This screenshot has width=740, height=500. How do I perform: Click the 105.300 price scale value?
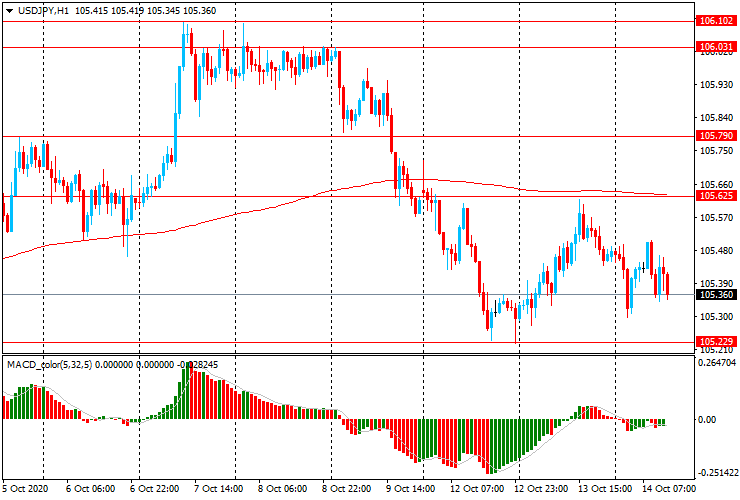[716, 317]
